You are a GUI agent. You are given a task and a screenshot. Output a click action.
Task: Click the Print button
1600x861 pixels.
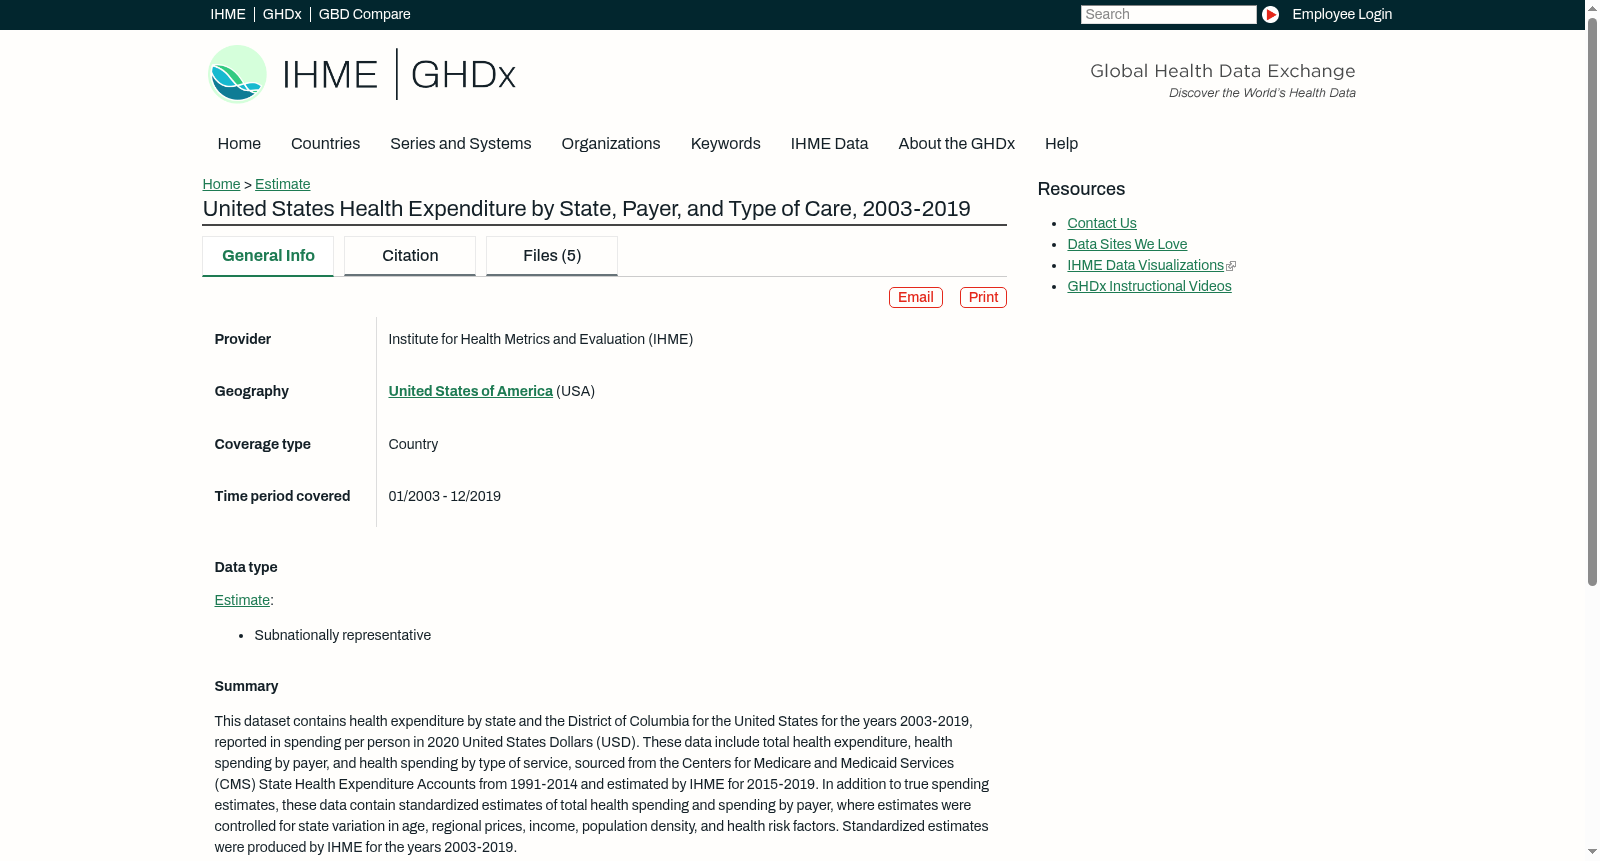(x=983, y=298)
